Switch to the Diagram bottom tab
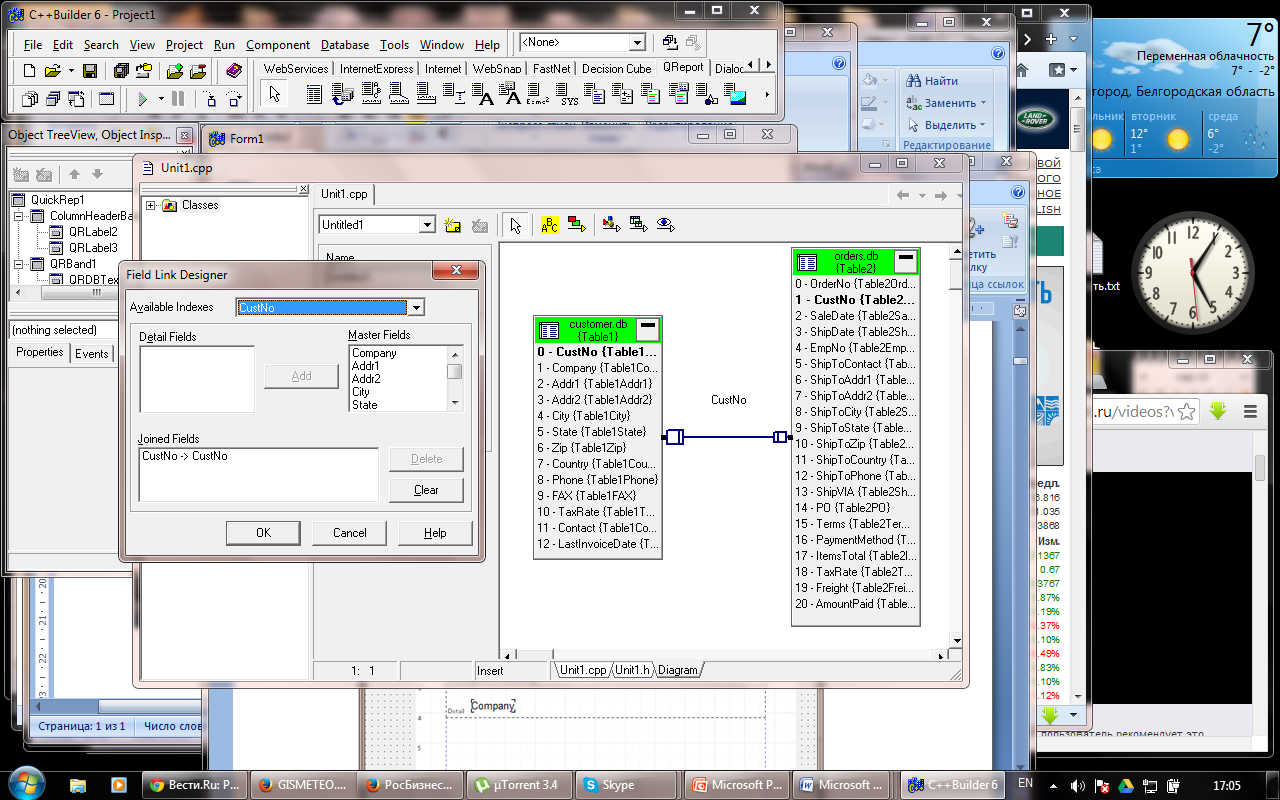The width and height of the screenshot is (1280, 800). (x=678, y=670)
